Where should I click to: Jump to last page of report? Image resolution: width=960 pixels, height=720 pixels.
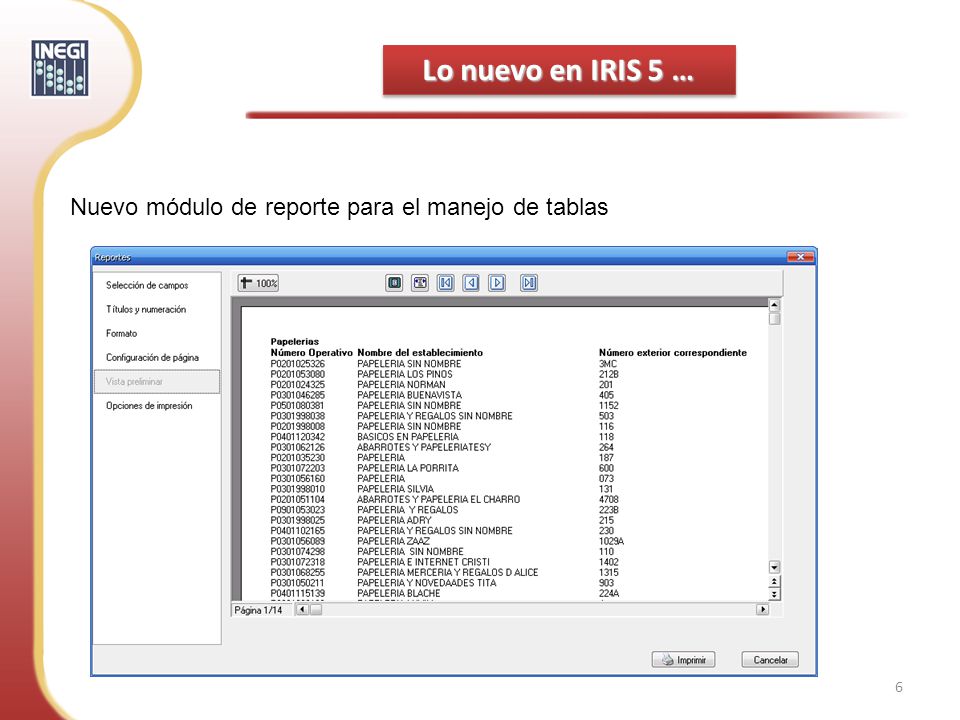[x=529, y=283]
